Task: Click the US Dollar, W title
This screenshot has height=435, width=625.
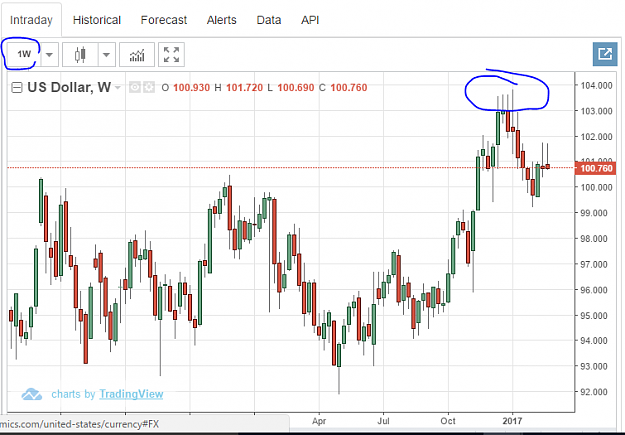Action: coord(69,87)
